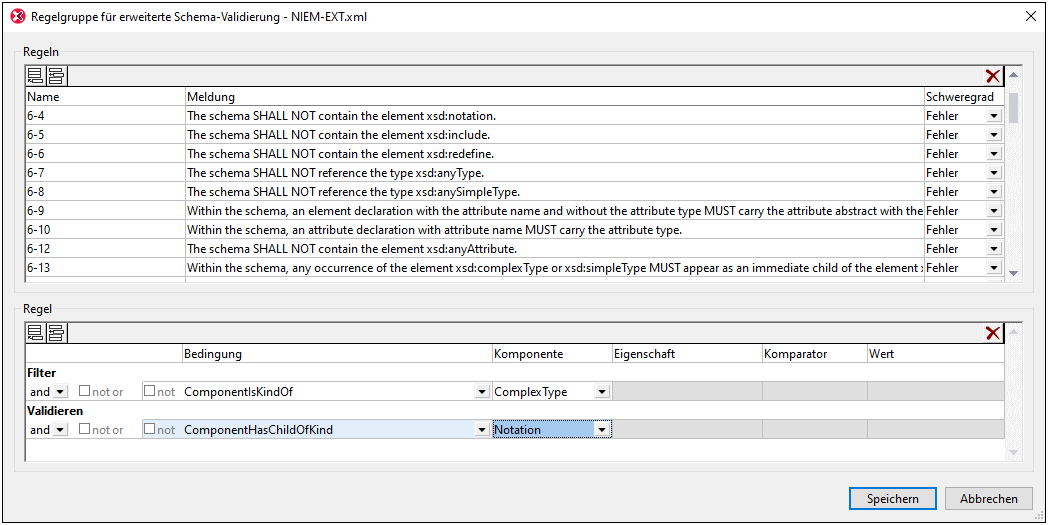Delete condition with Regel panel red X

(992, 333)
